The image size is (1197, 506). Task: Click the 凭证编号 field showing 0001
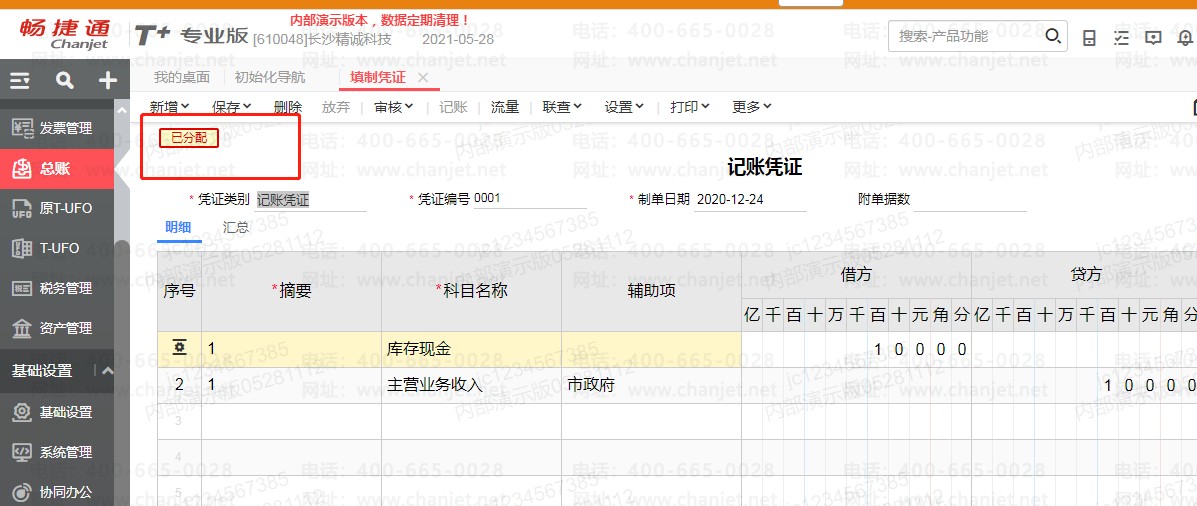click(x=530, y=199)
